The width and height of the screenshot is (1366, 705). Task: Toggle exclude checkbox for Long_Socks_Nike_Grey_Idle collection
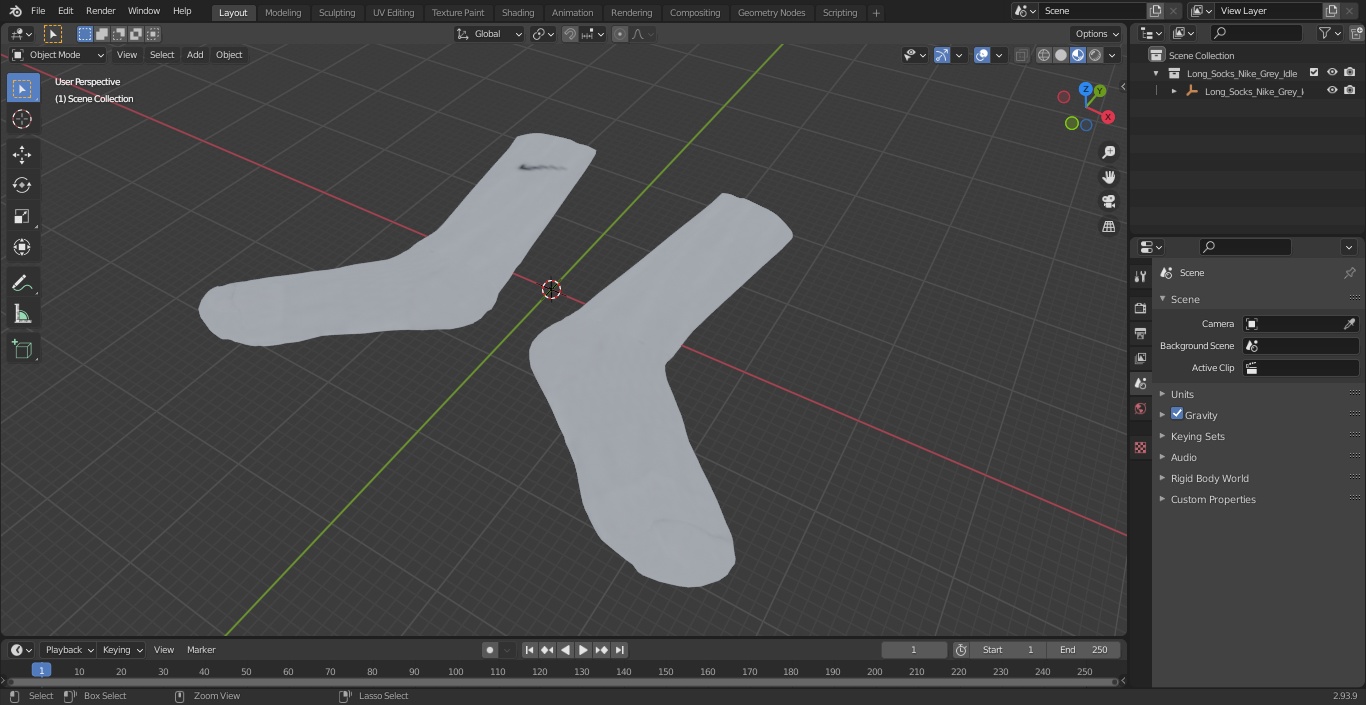pos(1314,73)
